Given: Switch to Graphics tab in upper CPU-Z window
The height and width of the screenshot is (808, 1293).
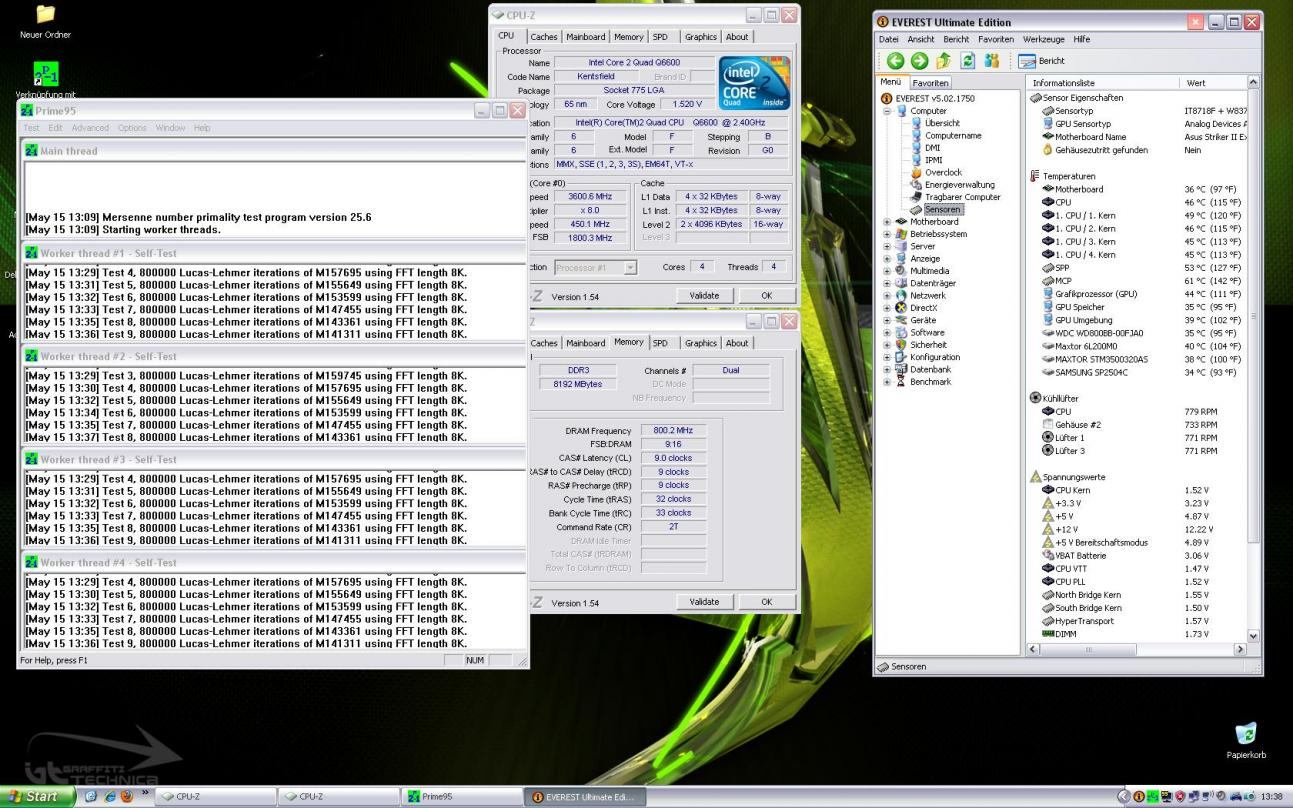Looking at the screenshot, I should (x=700, y=37).
